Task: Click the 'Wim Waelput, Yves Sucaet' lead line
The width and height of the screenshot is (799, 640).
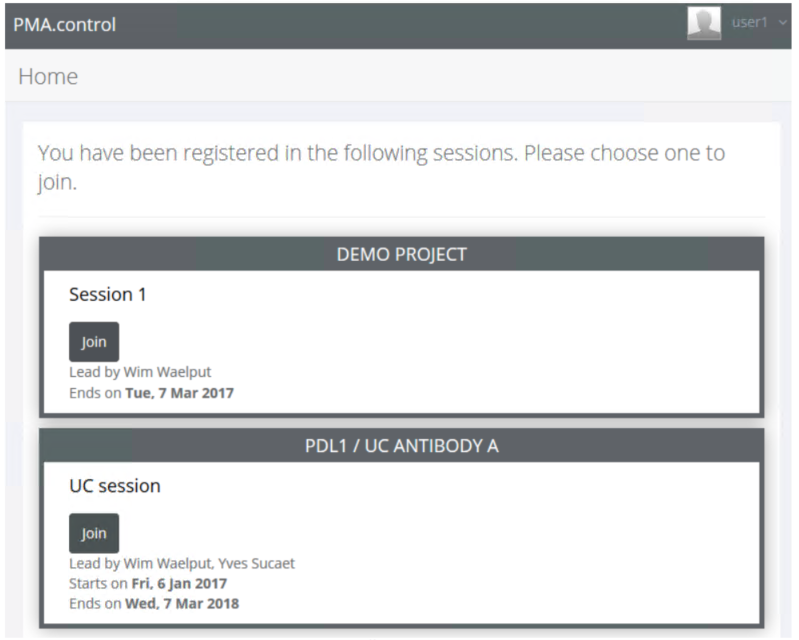Action: pos(182,563)
